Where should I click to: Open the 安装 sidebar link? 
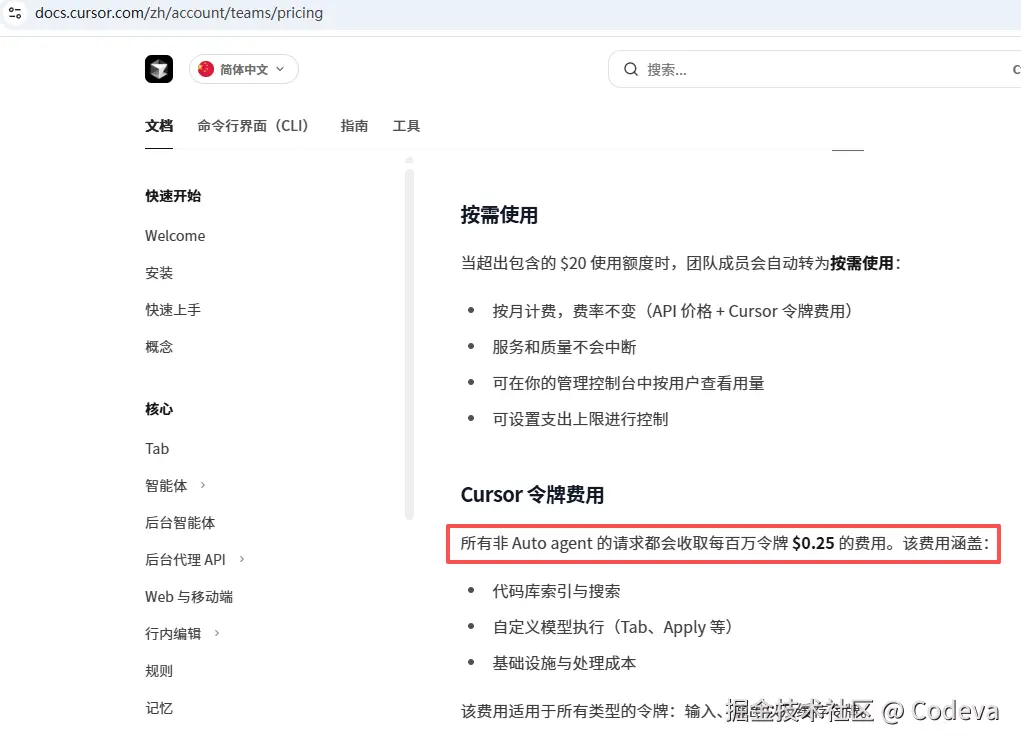(x=158, y=272)
